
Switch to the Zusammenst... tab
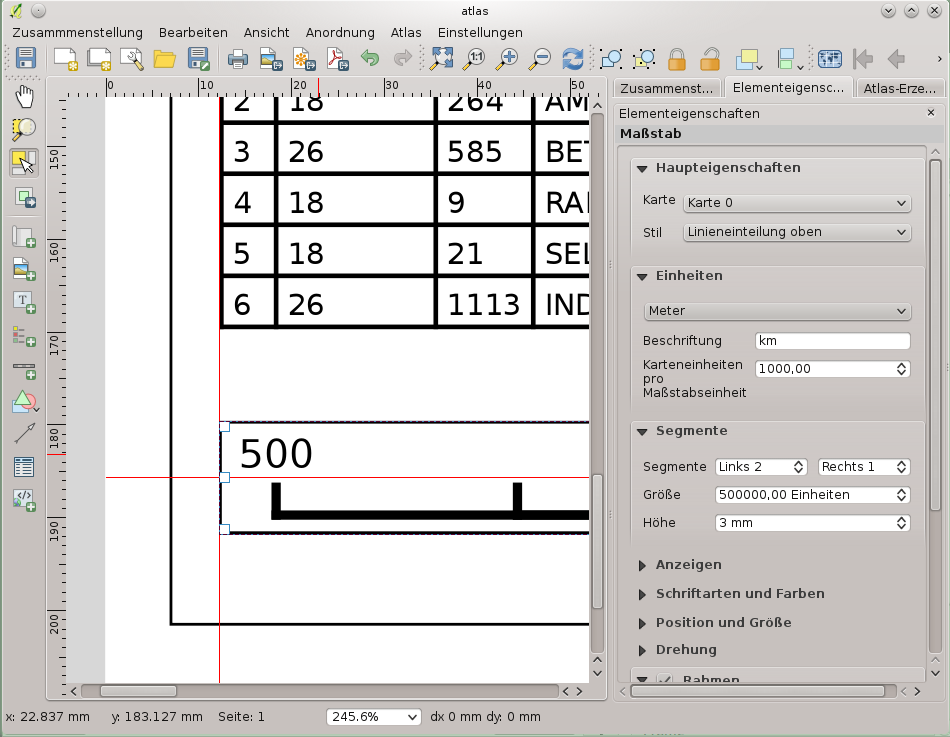coord(666,88)
